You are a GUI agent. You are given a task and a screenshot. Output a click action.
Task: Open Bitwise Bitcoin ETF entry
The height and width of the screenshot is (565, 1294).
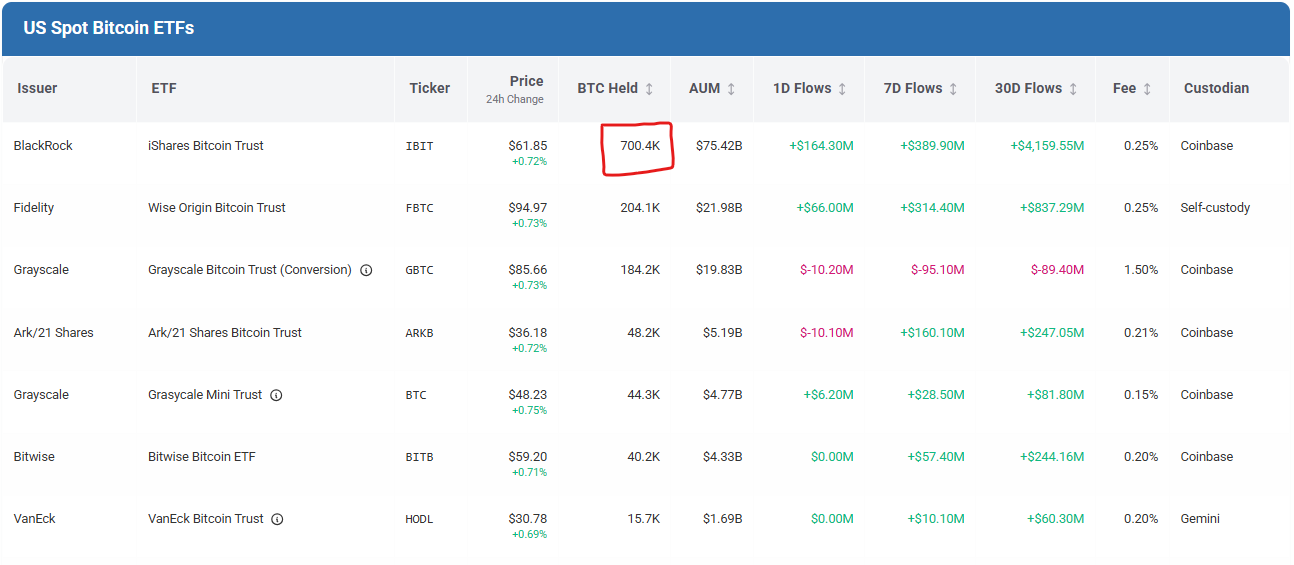(202, 457)
